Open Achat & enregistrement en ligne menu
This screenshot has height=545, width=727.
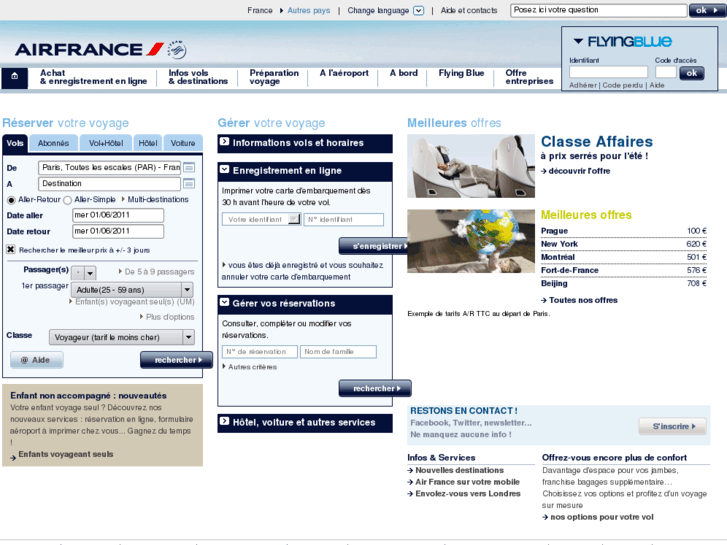tap(93, 77)
